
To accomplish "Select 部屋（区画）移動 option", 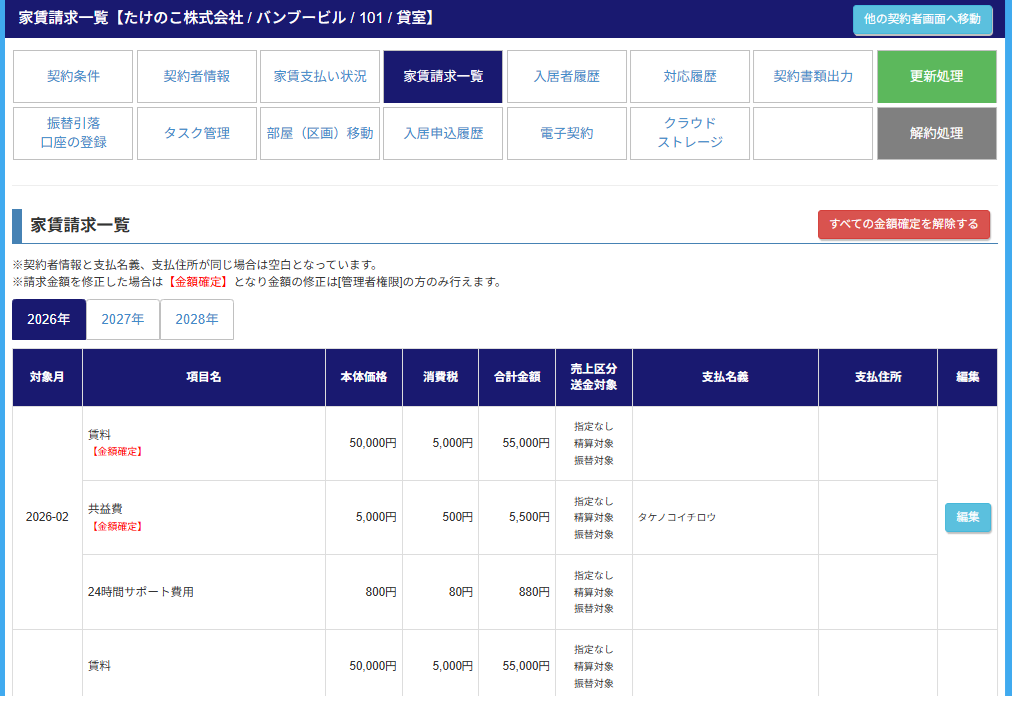I will 320,133.
